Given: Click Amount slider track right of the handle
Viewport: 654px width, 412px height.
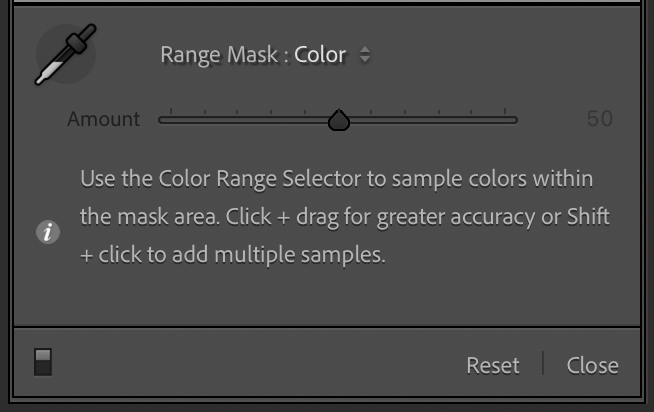Looking at the screenshot, I should tap(430, 120).
